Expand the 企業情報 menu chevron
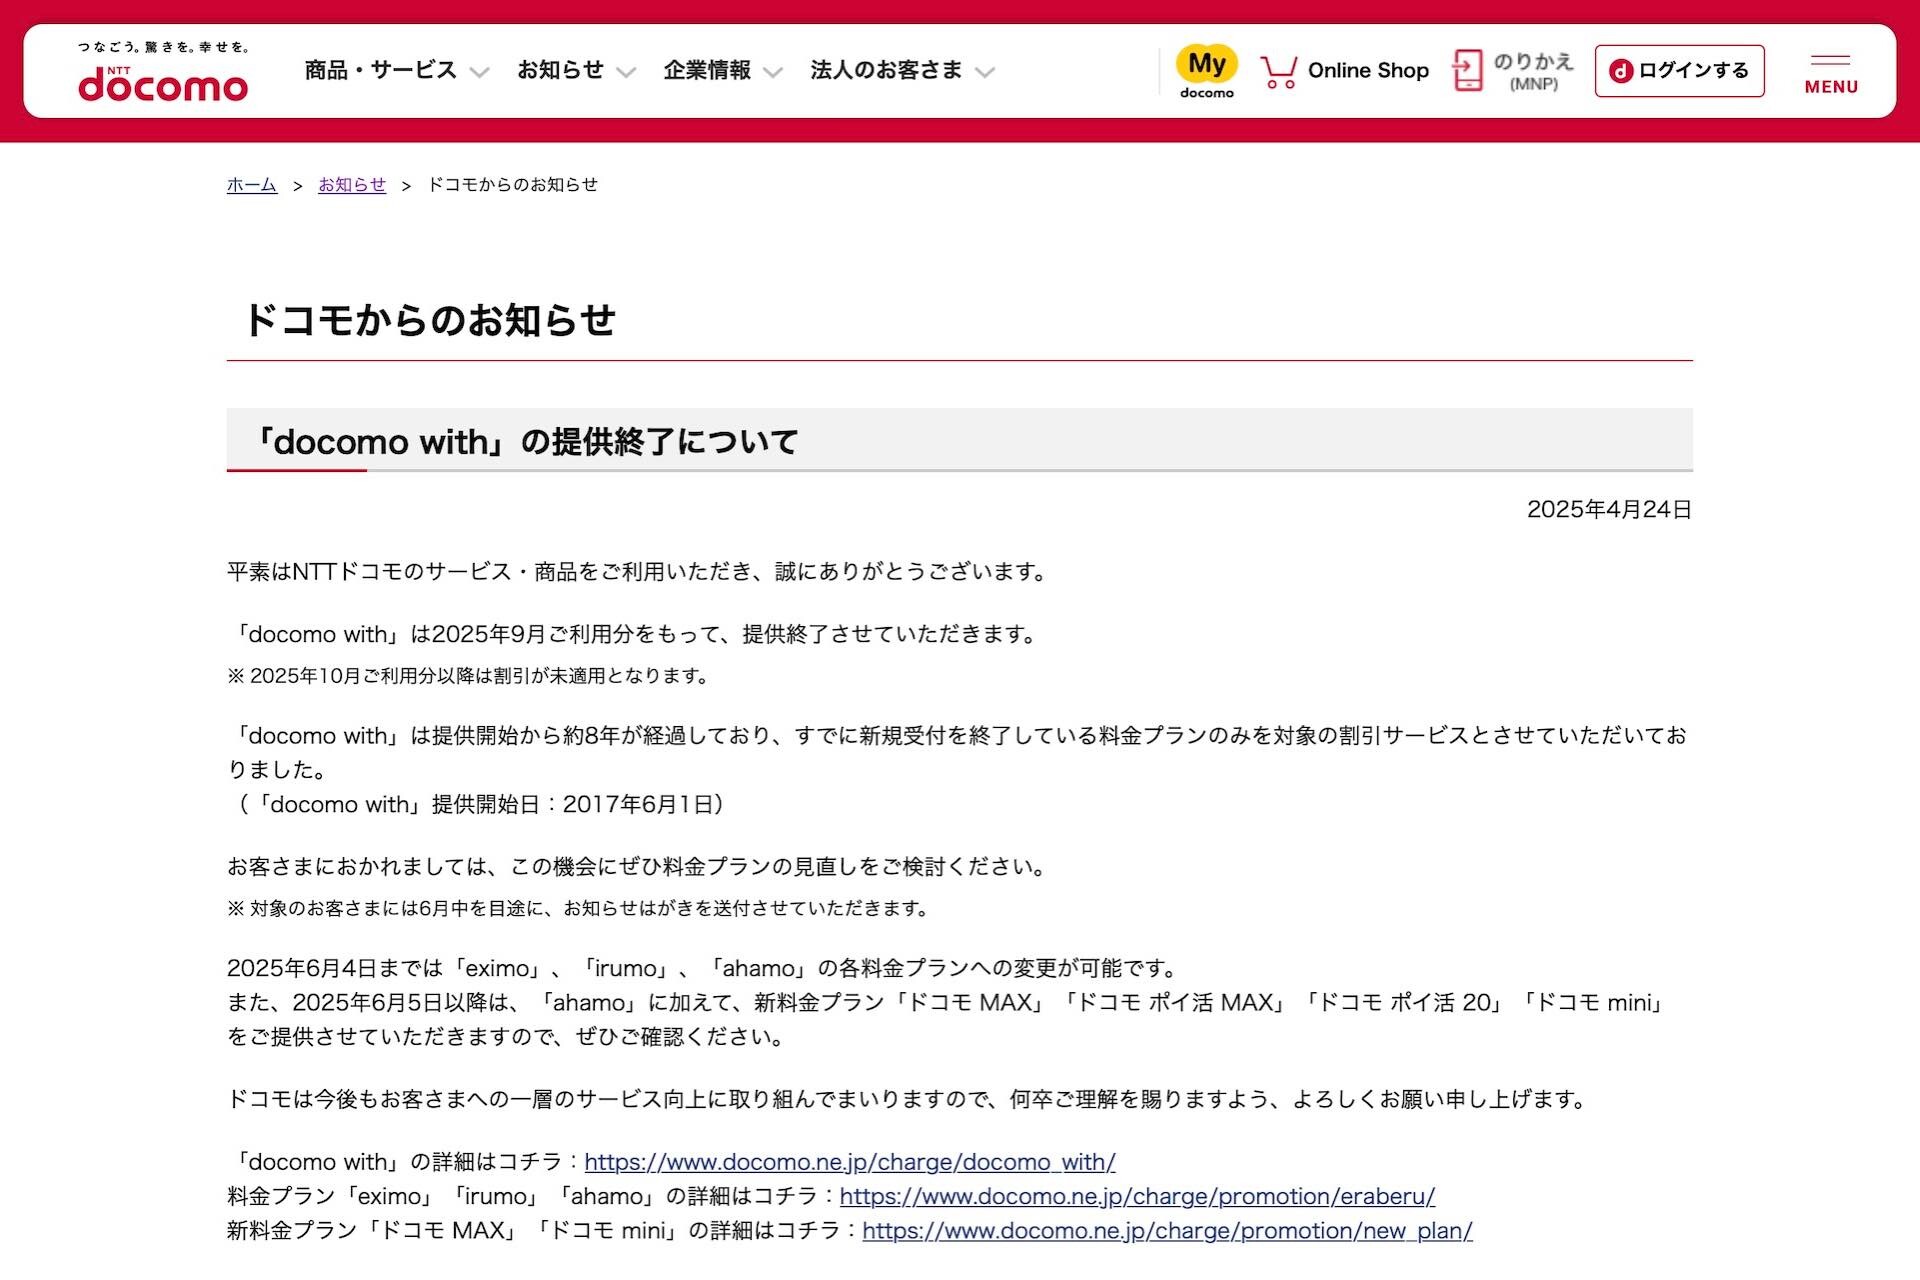The height and width of the screenshot is (1280, 1920). 772,72
